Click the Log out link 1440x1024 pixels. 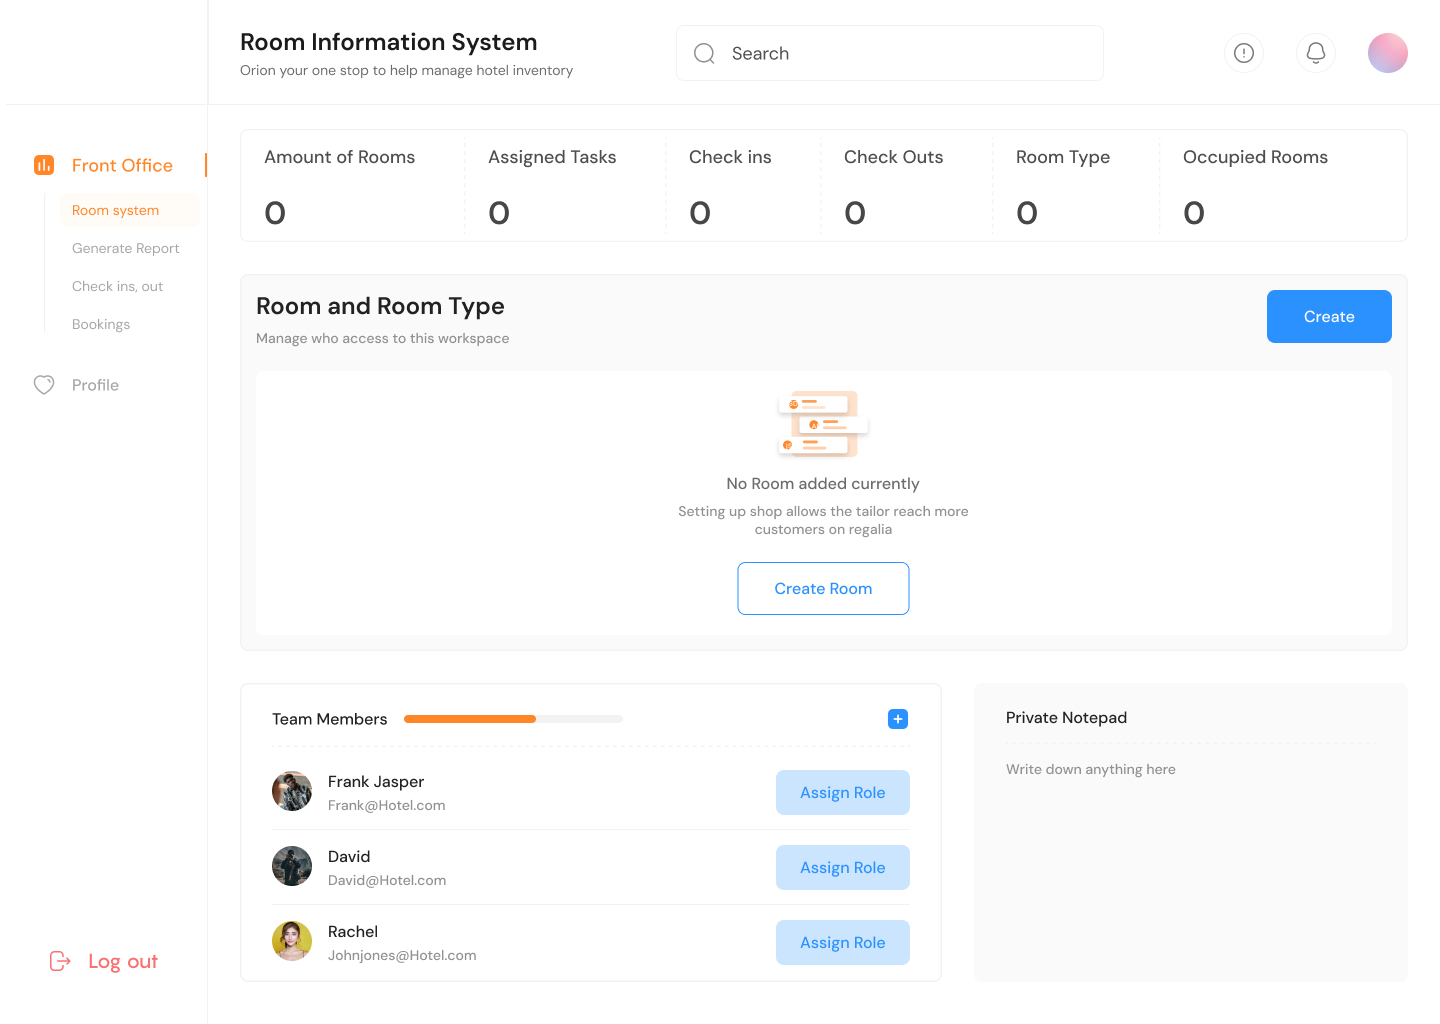pos(123,961)
